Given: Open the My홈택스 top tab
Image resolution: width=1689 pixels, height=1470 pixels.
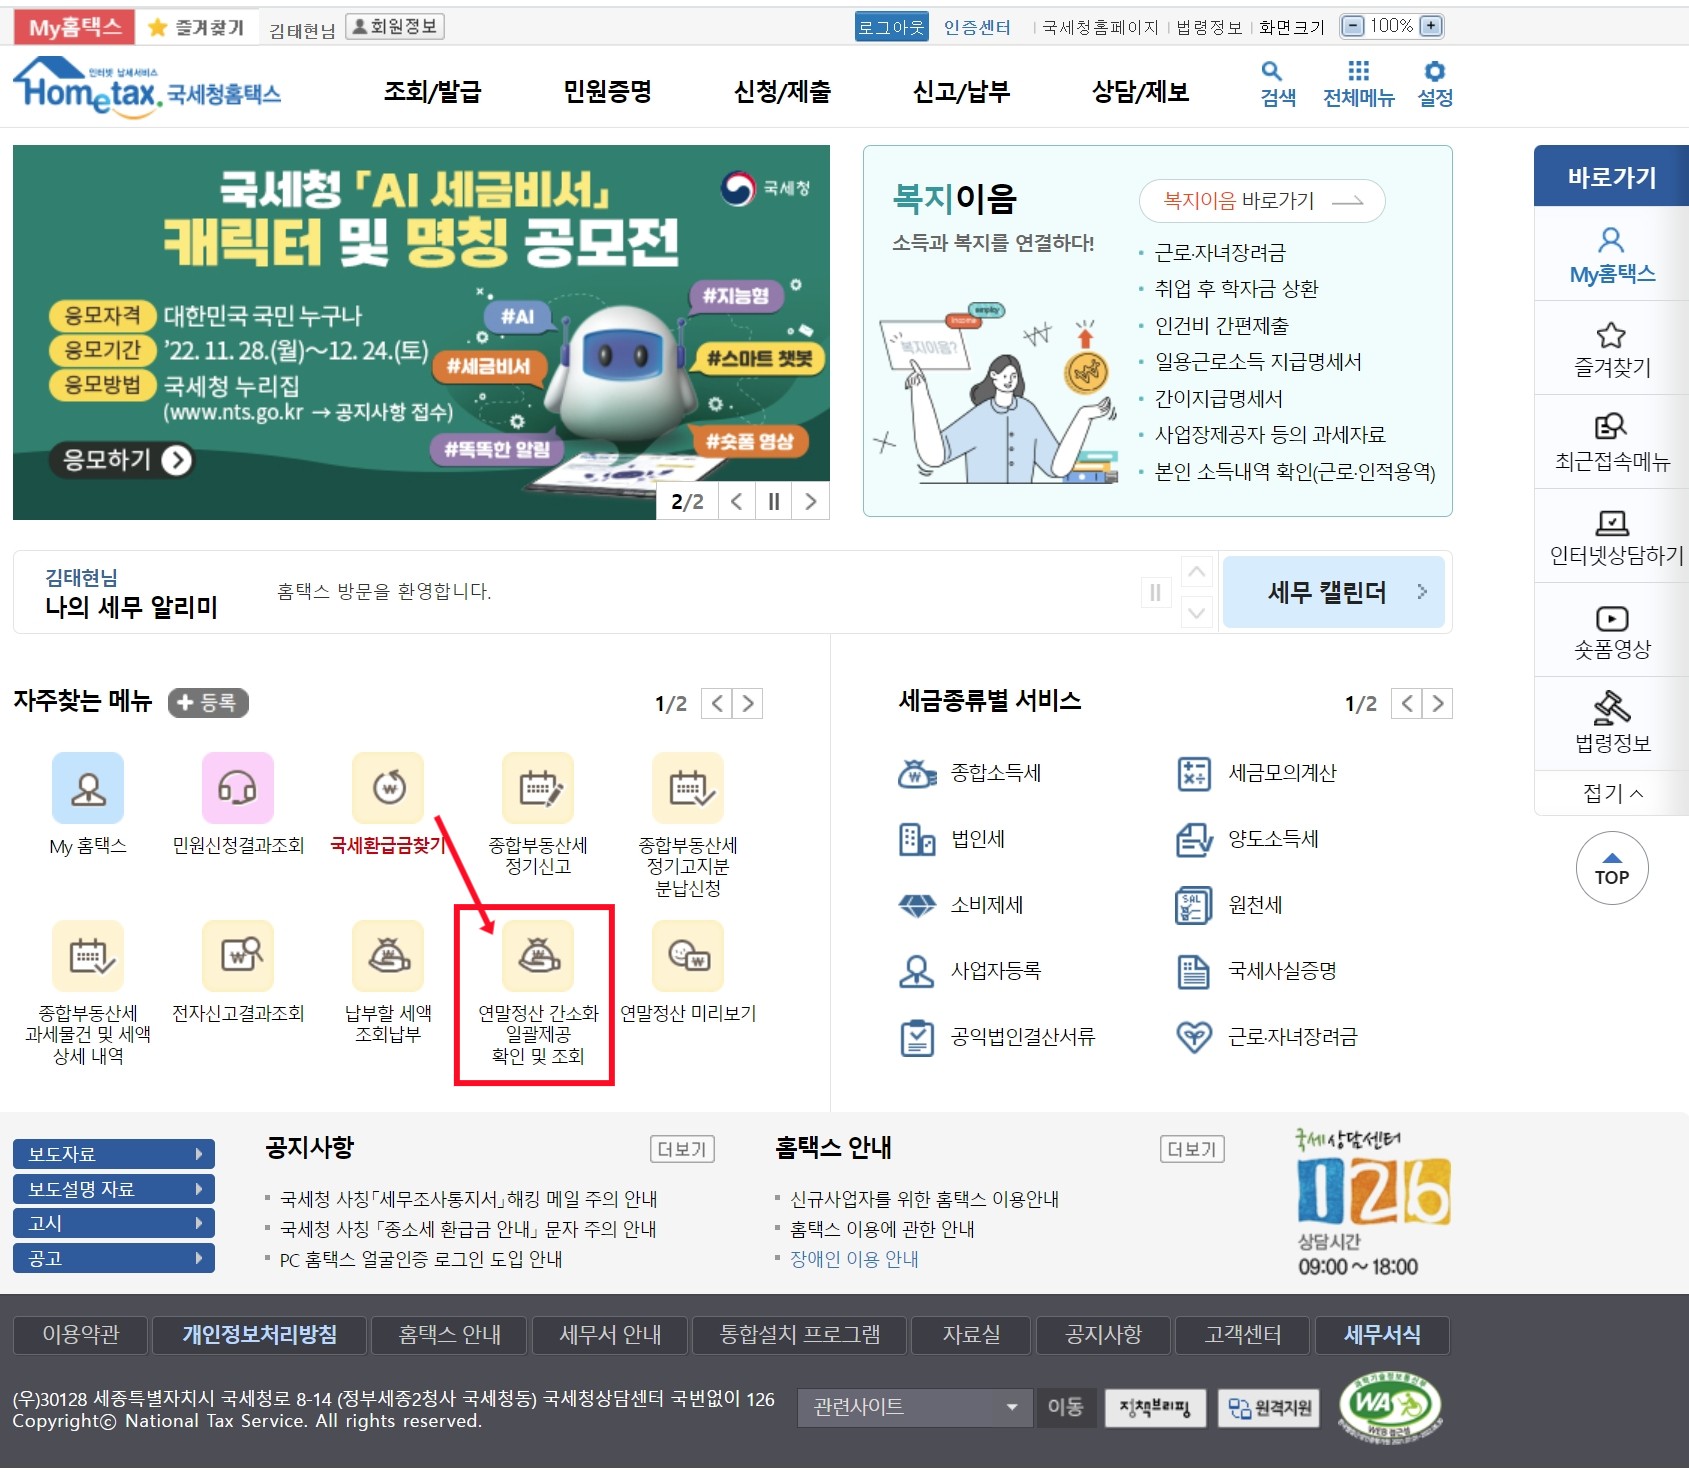Looking at the screenshot, I should pos(75,27).
